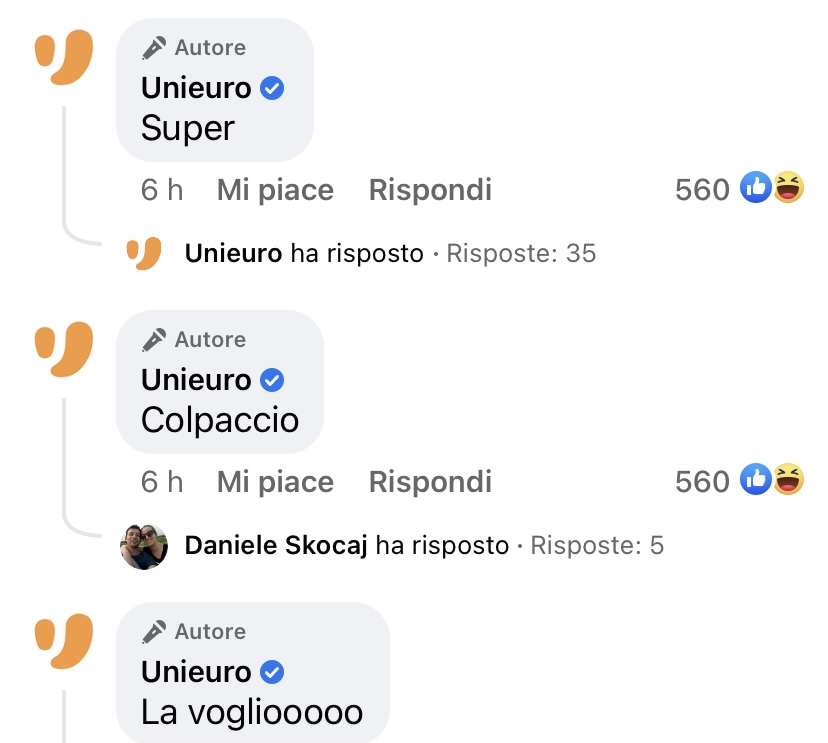Click Unieuro avatar beside the "Super" comment

point(64,55)
